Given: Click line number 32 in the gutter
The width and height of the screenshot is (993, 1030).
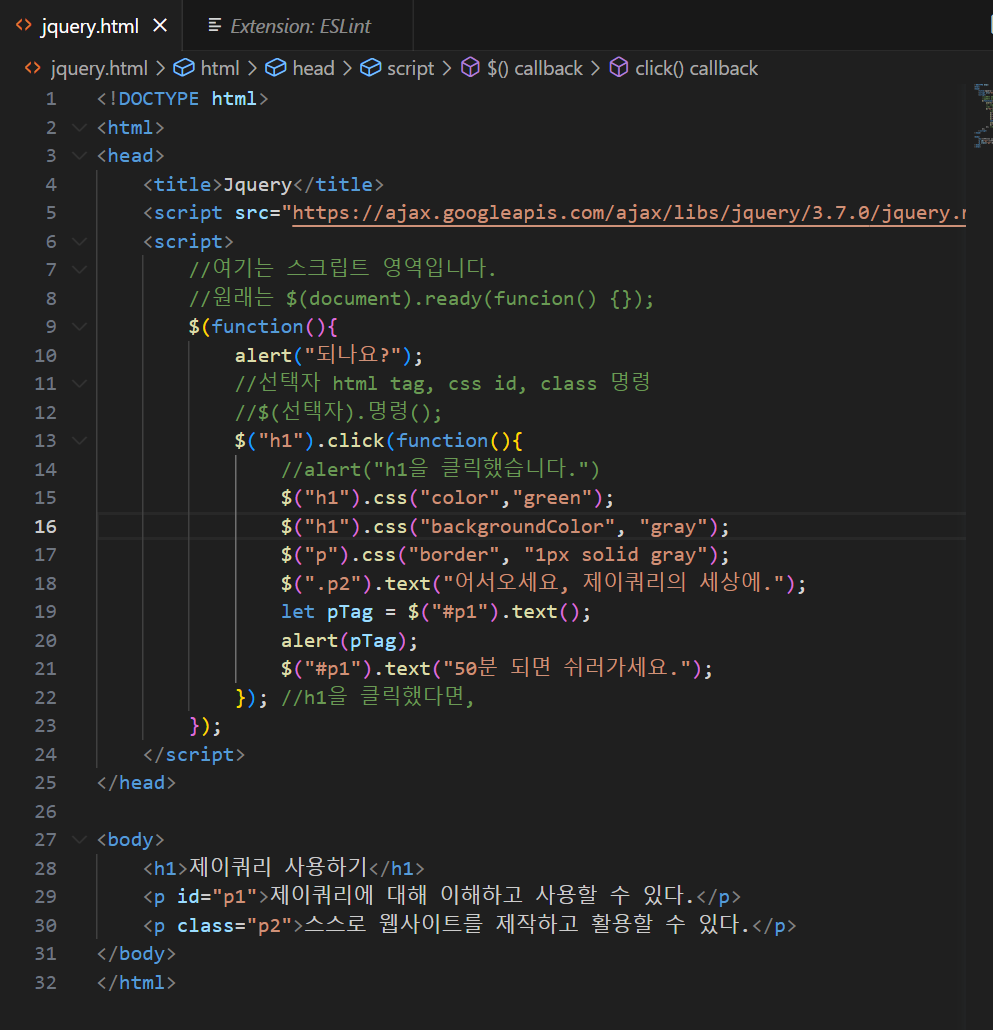Looking at the screenshot, I should [45, 983].
